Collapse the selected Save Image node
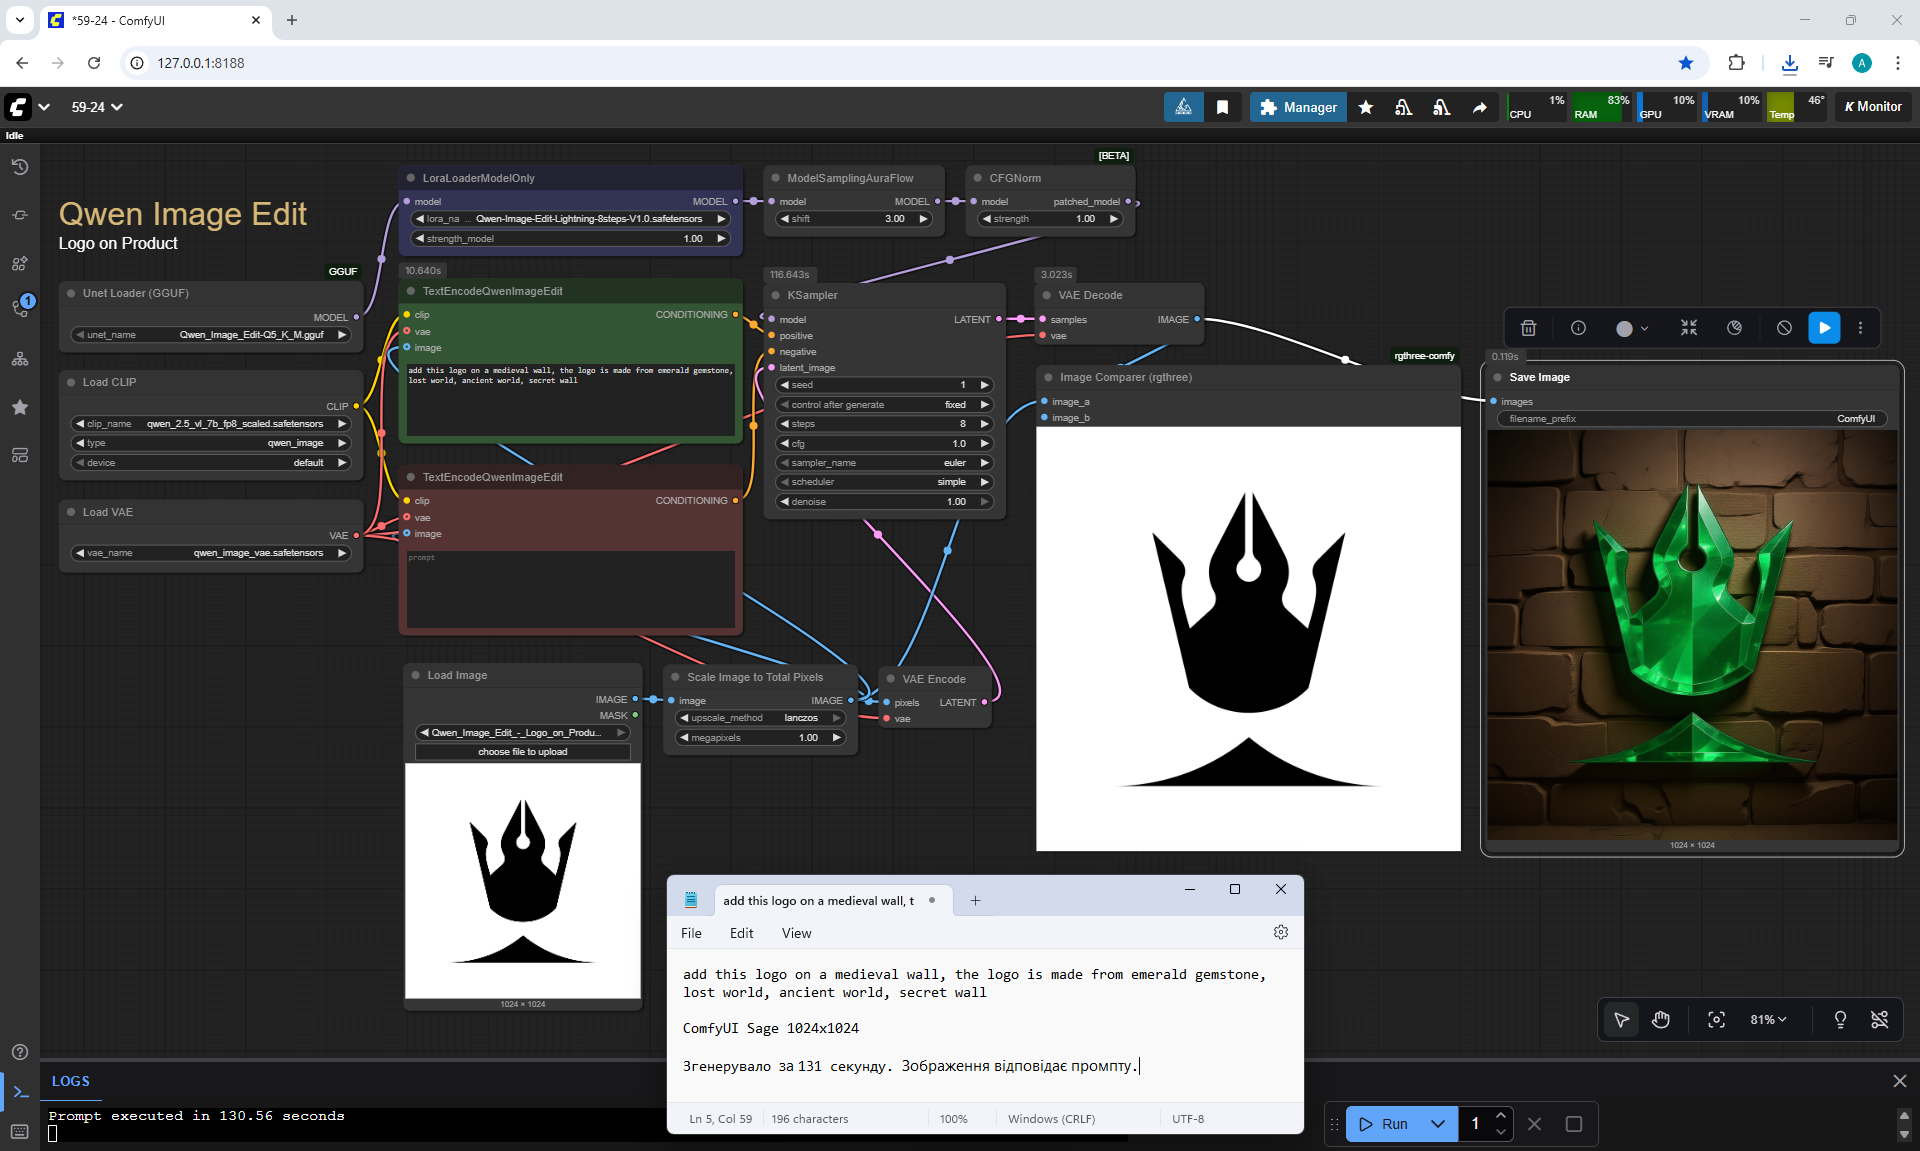The image size is (1920, 1151). 1498,378
